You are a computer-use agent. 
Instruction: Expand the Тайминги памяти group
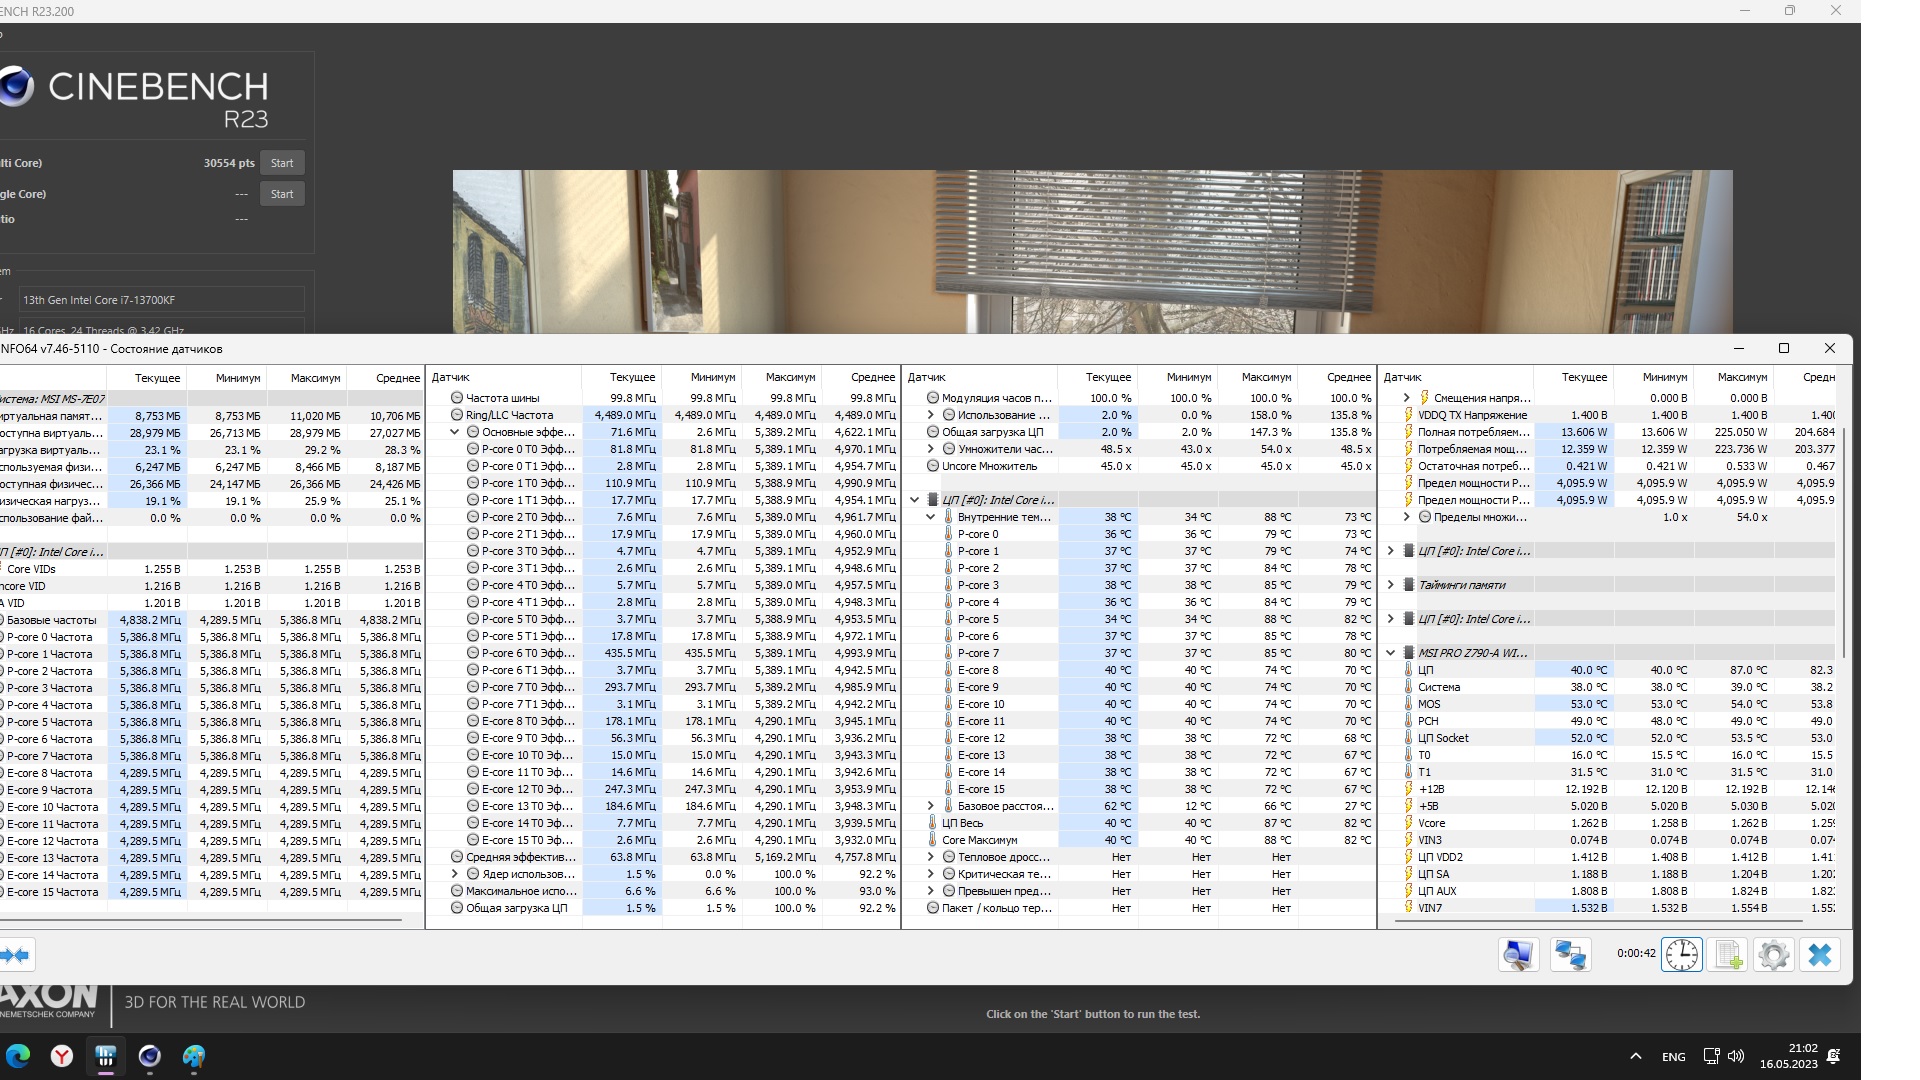click(x=1390, y=585)
